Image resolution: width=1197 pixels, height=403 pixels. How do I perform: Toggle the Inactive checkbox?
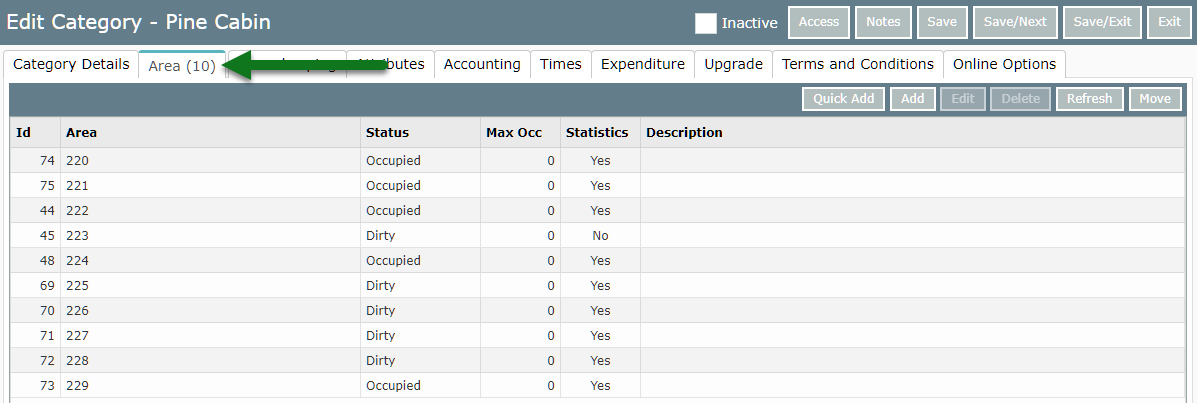[x=706, y=23]
